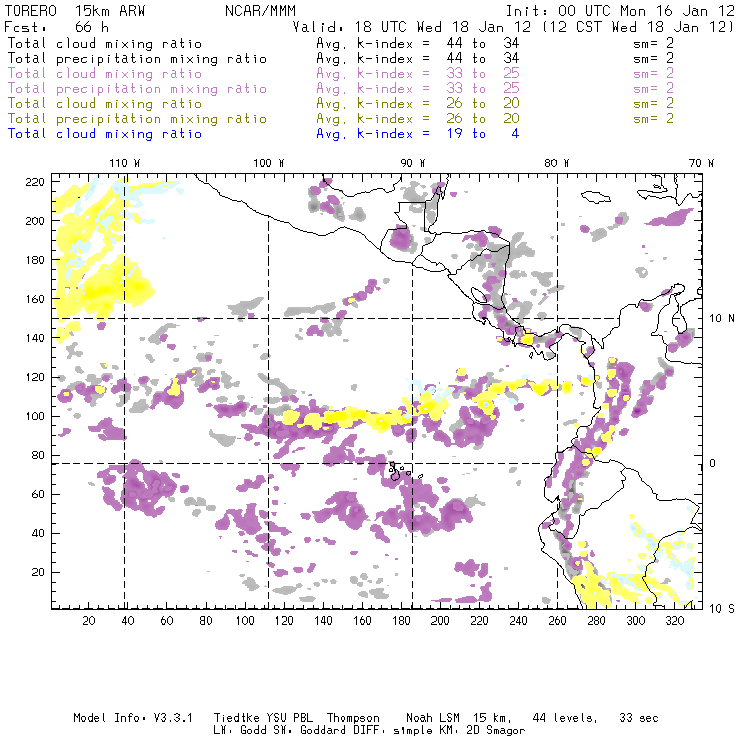
Task: Click the "160" value on the vertical axis
Action: tap(35, 299)
